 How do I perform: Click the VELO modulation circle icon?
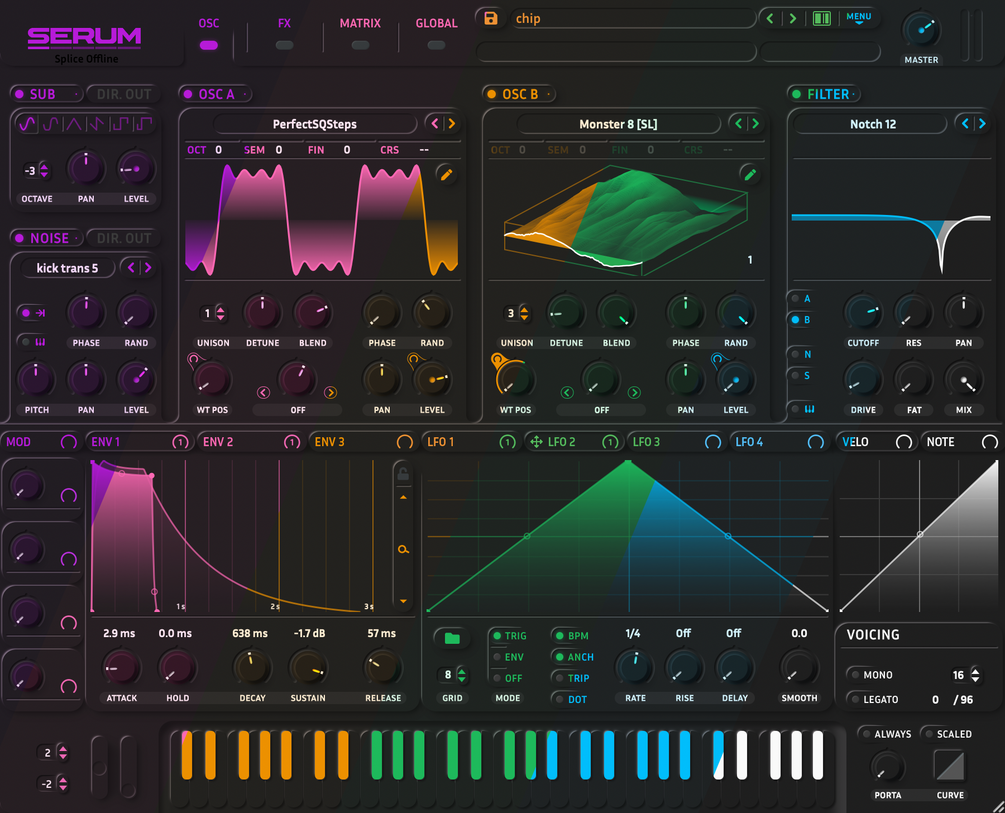click(903, 442)
